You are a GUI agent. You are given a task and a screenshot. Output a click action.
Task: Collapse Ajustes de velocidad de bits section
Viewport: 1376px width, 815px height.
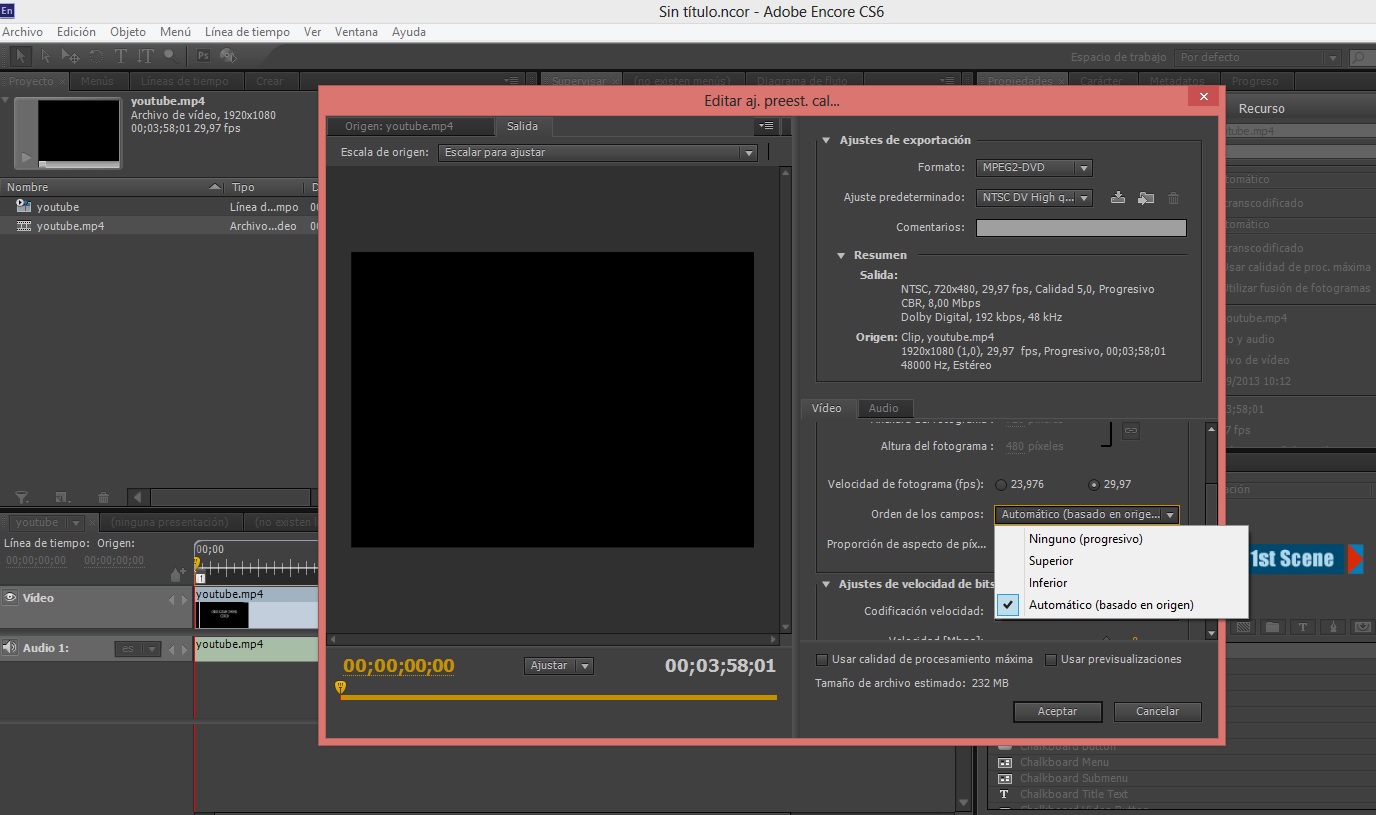pos(827,585)
